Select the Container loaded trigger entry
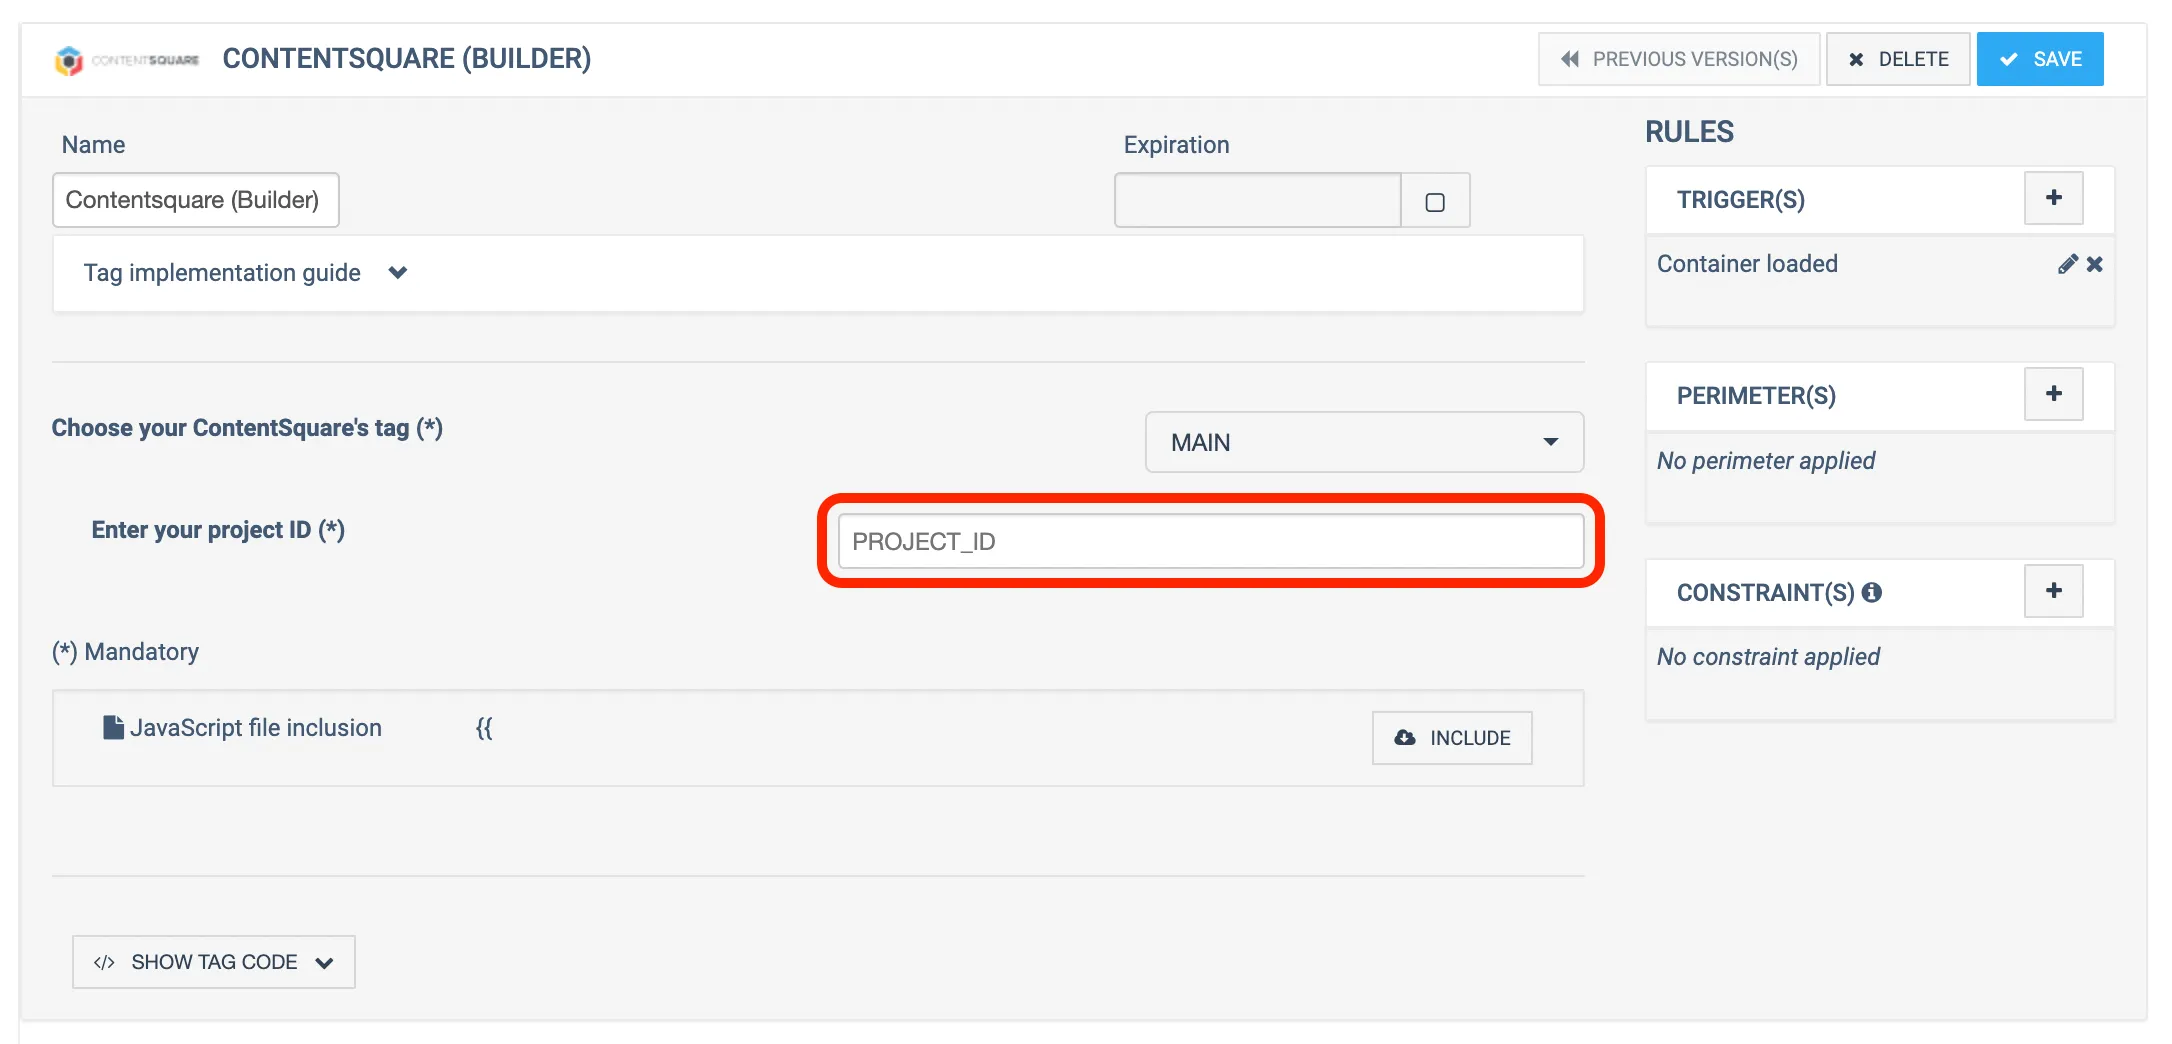 pos(1747,264)
